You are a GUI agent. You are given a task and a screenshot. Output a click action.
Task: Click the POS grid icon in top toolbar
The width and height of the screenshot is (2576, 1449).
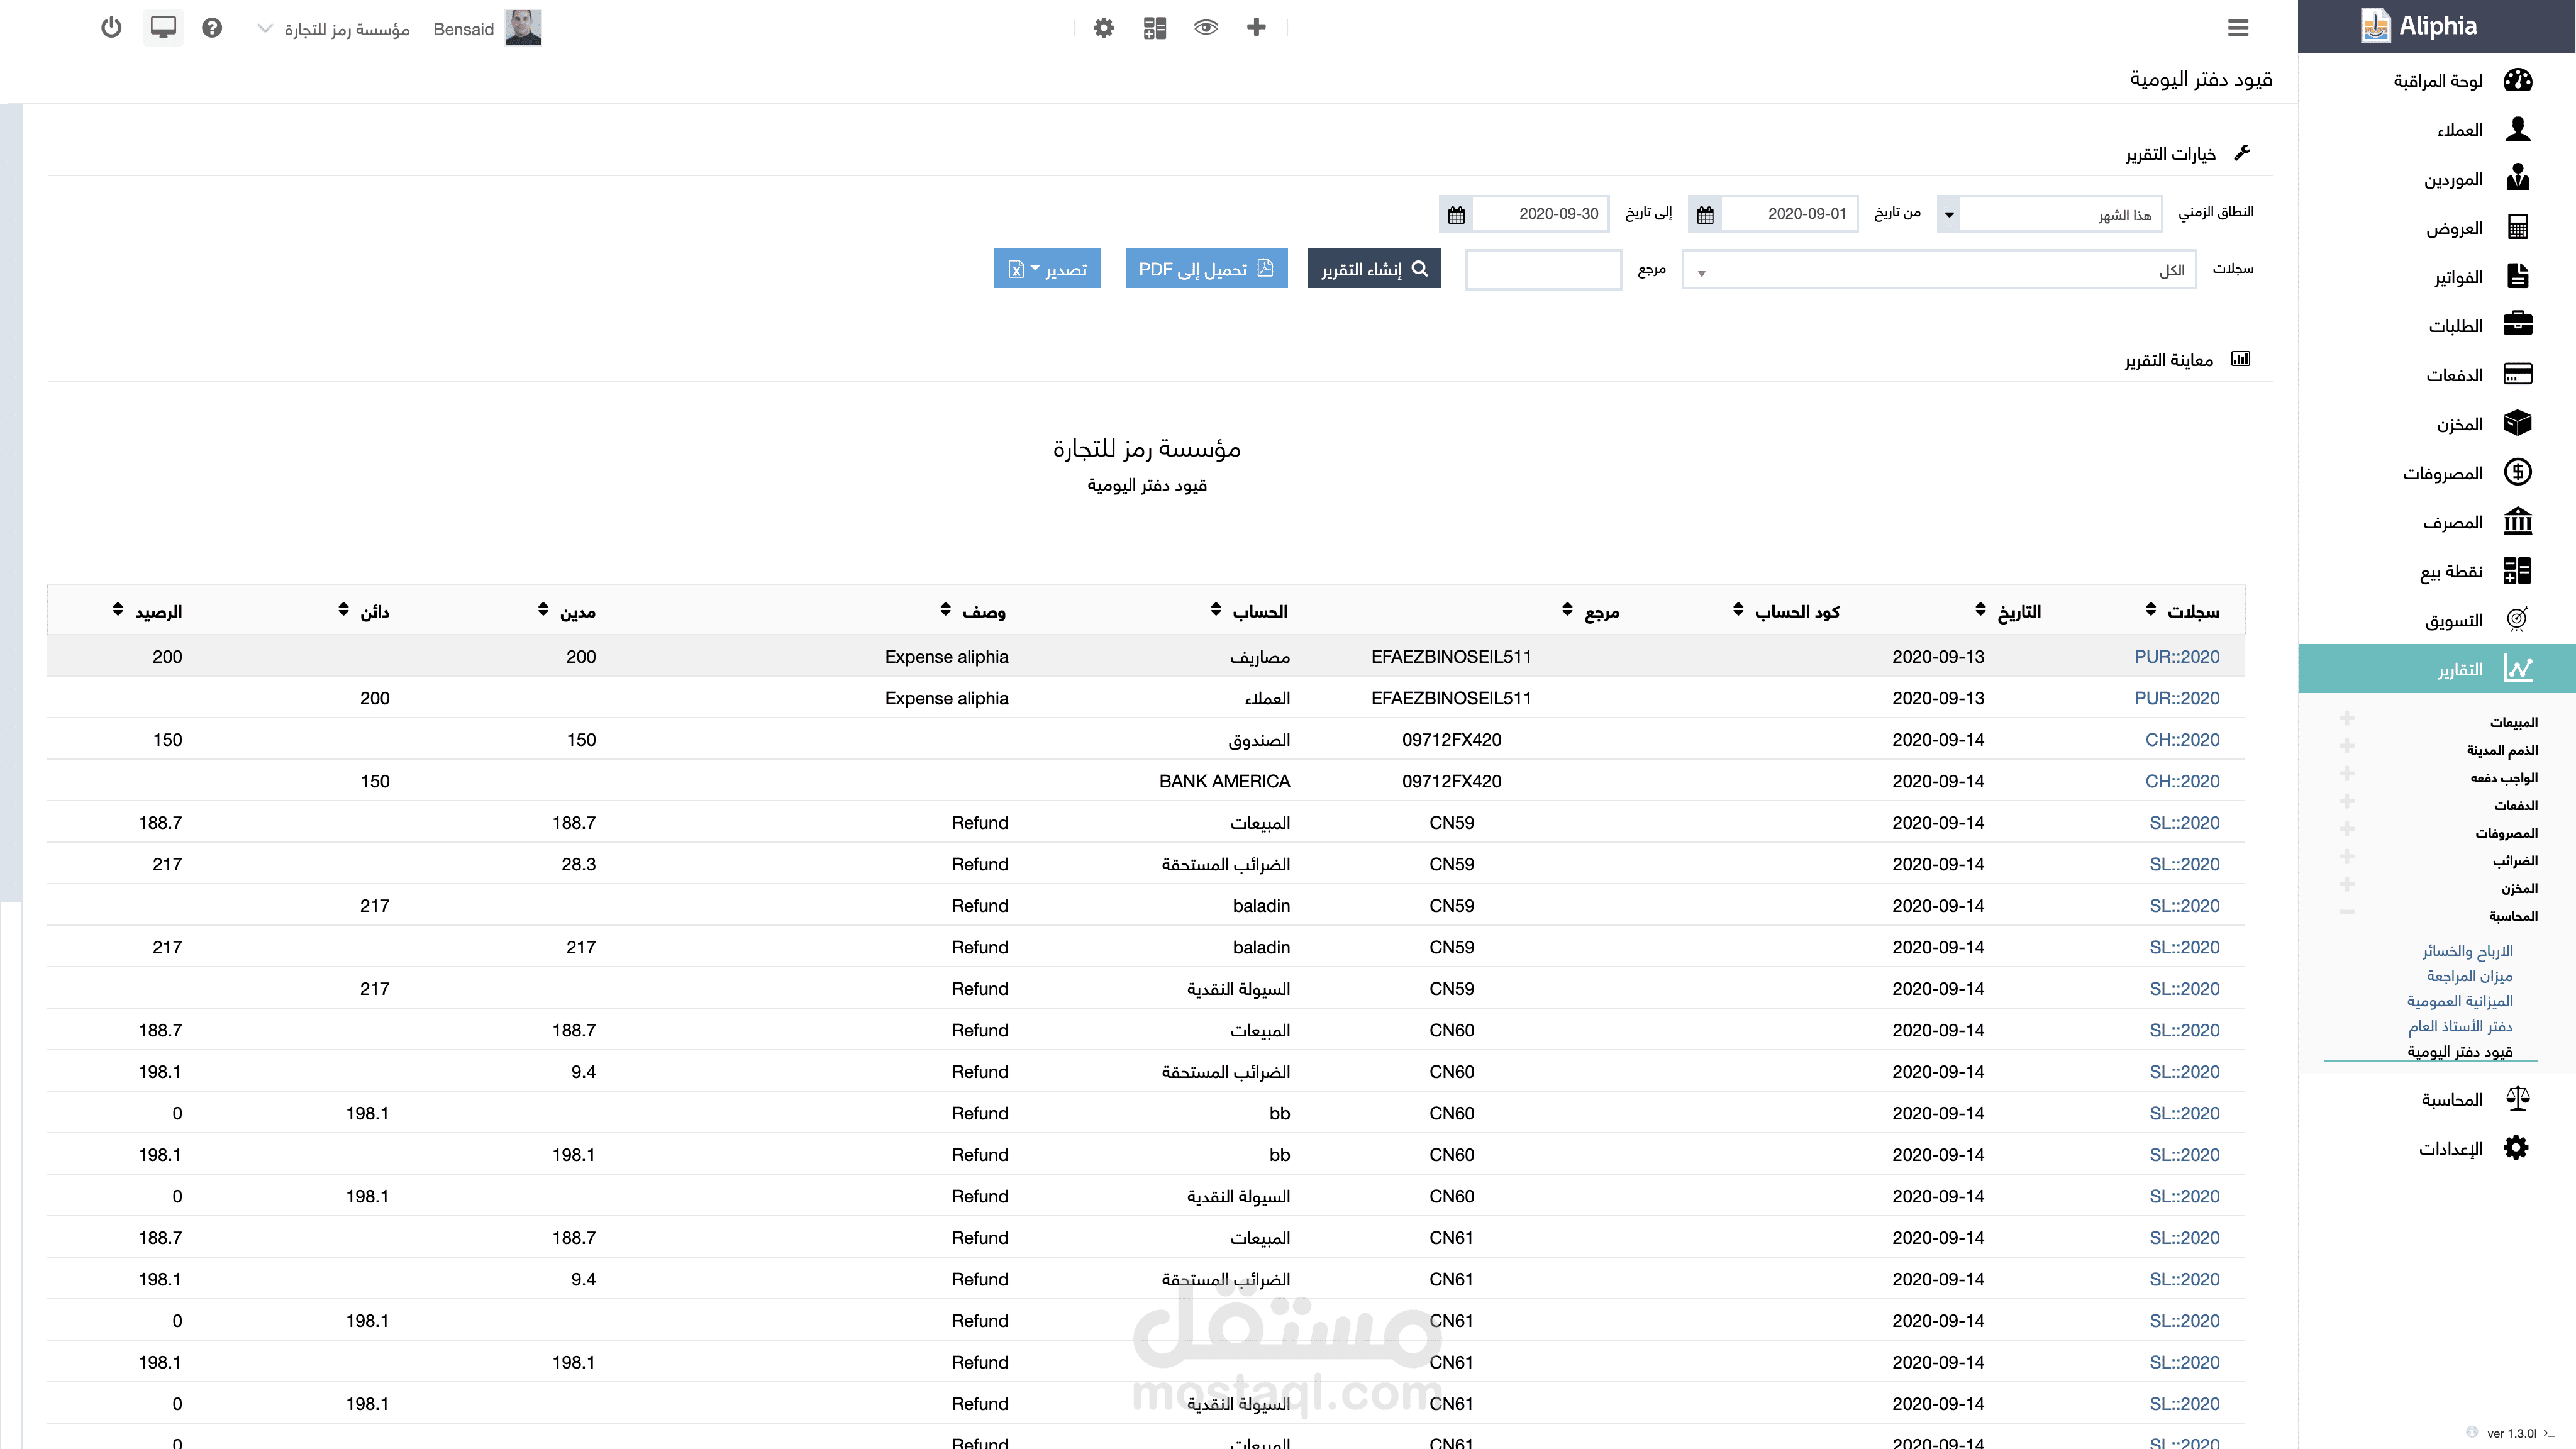[1154, 28]
